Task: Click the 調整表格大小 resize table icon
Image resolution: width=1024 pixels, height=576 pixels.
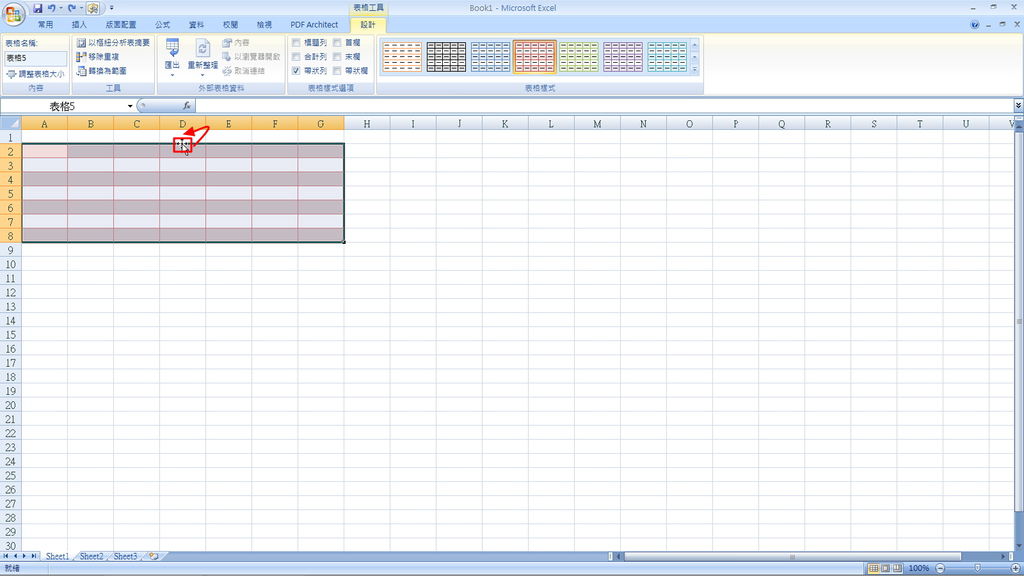Action: [11, 74]
